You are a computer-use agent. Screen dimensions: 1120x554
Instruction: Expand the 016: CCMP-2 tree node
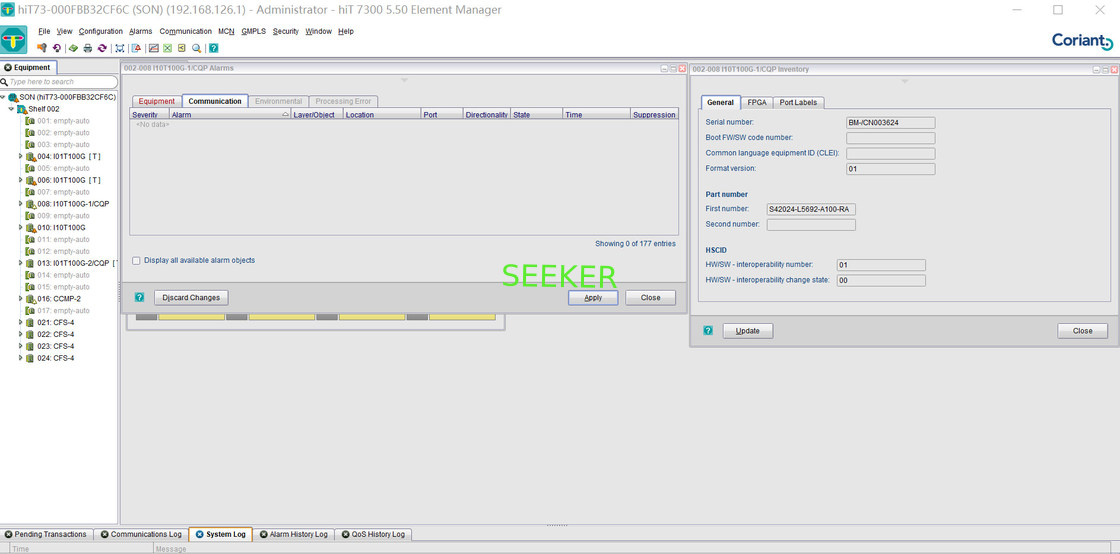[20, 299]
